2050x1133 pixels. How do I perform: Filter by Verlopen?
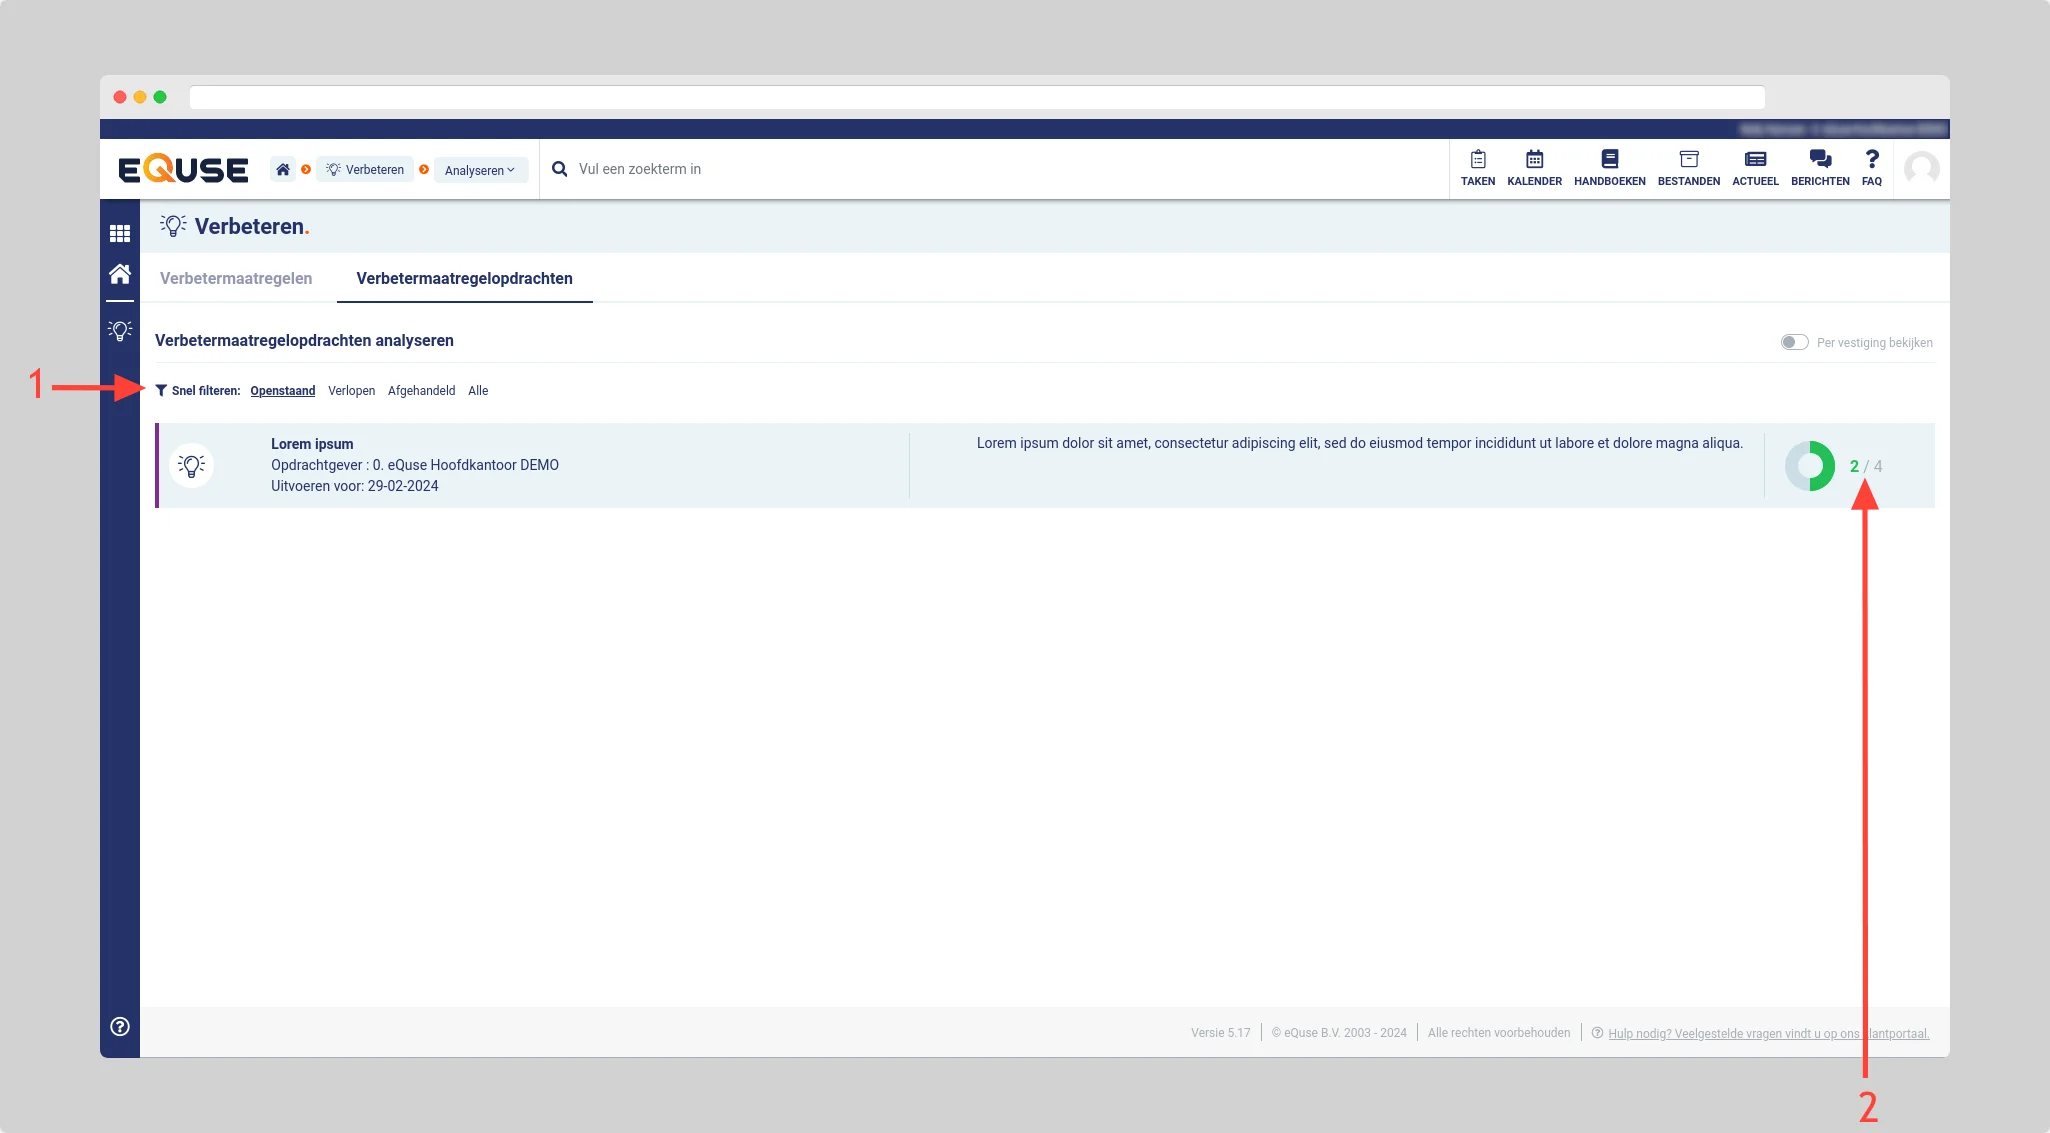[351, 391]
